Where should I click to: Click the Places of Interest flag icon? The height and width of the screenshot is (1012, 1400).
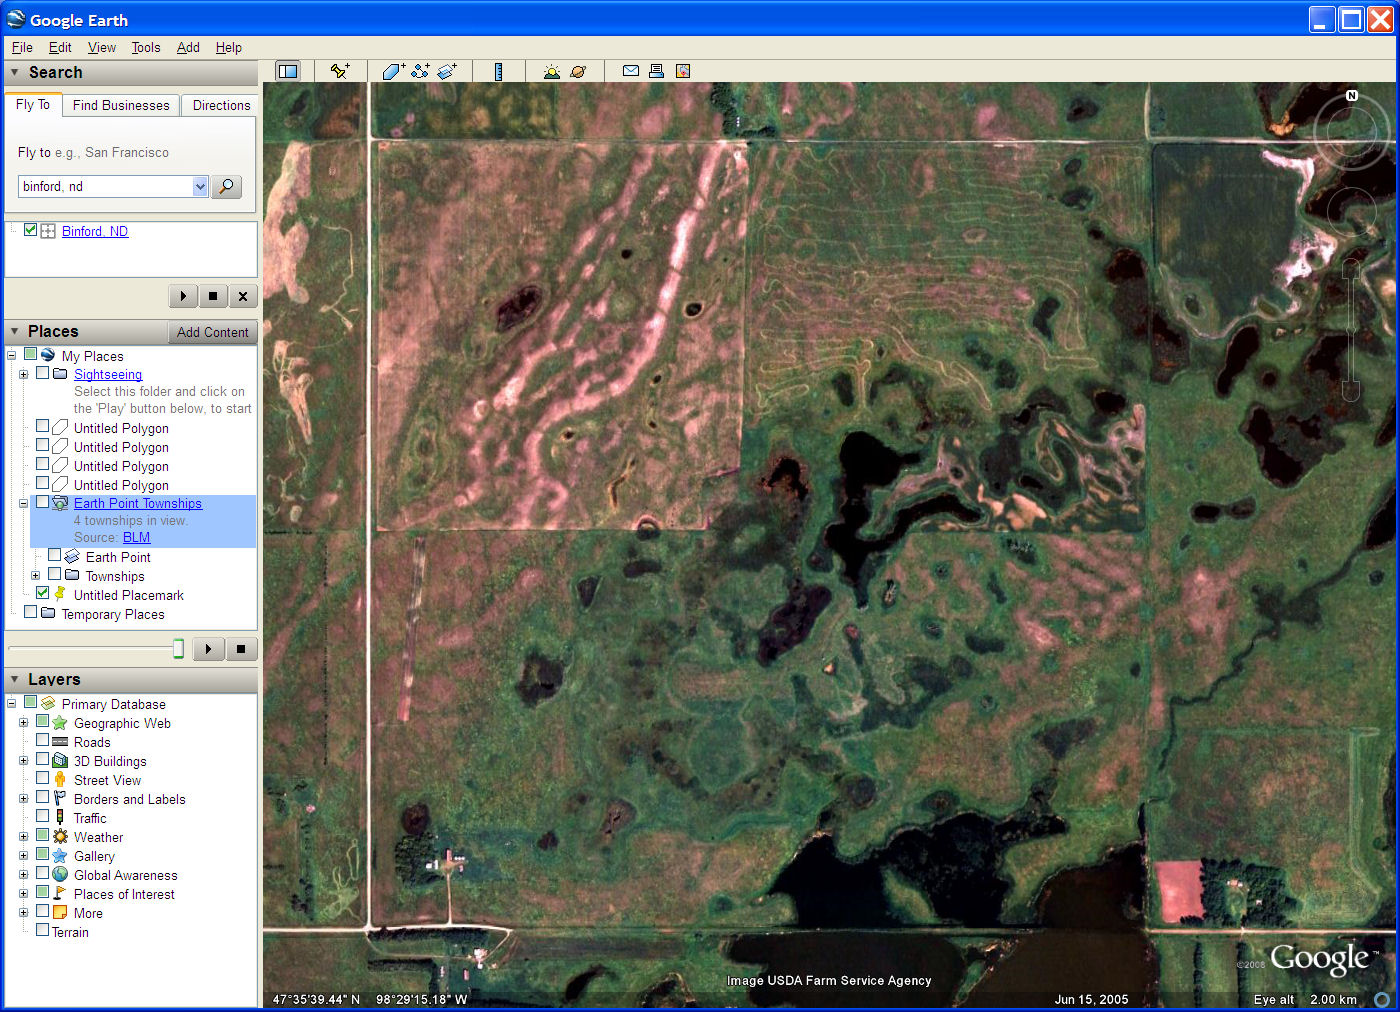pyautogui.click(x=60, y=894)
